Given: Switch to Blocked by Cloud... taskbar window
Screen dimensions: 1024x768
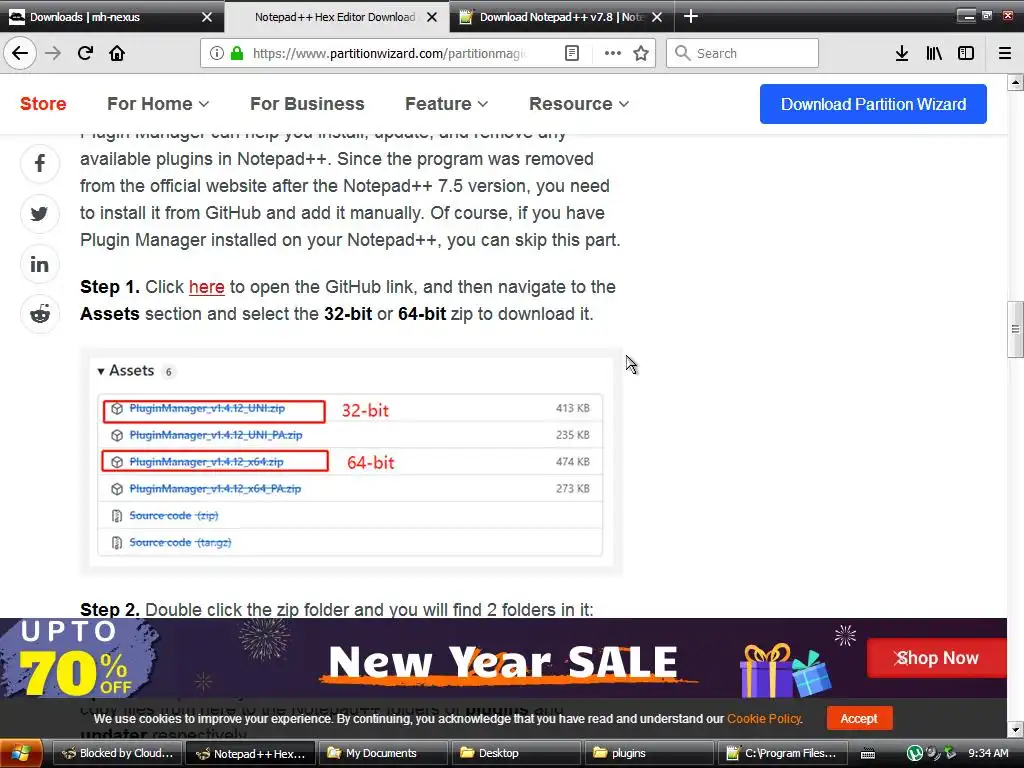Looking at the screenshot, I should tap(116, 753).
